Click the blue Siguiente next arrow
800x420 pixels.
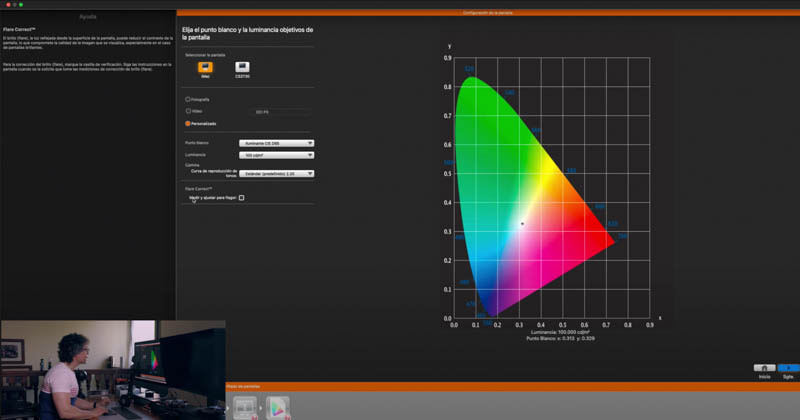(787, 368)
